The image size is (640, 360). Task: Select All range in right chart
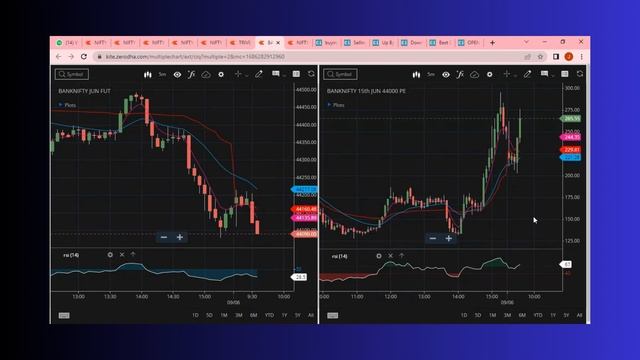(579, 315)
